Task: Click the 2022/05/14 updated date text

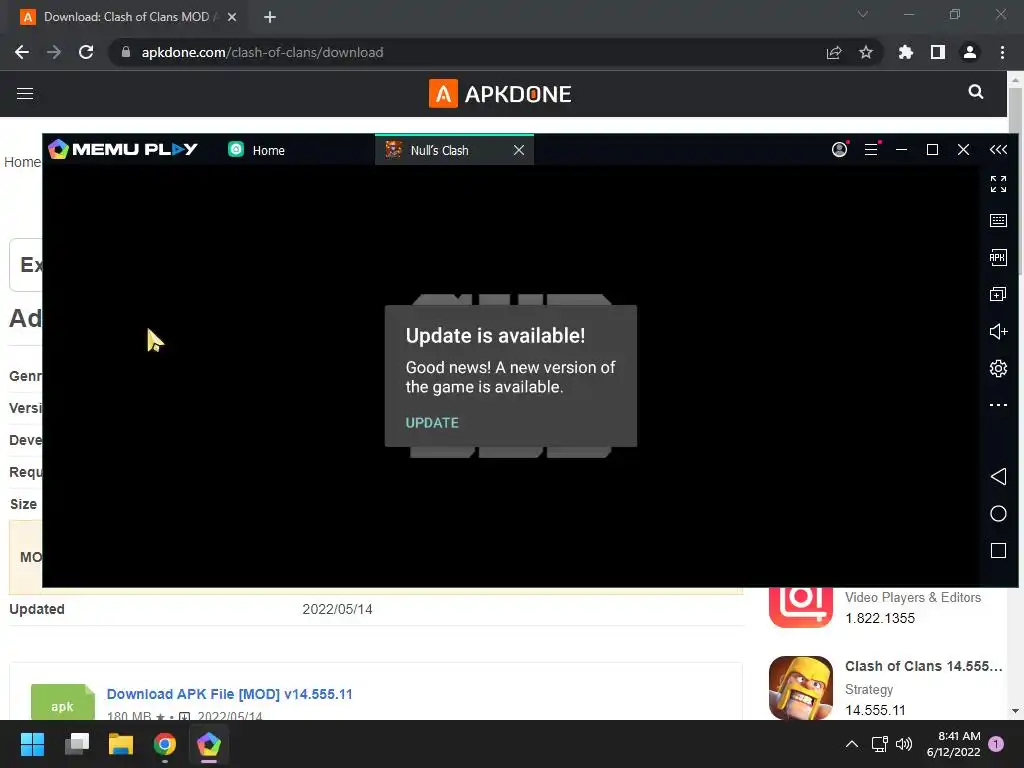Action: coord(337,609)
